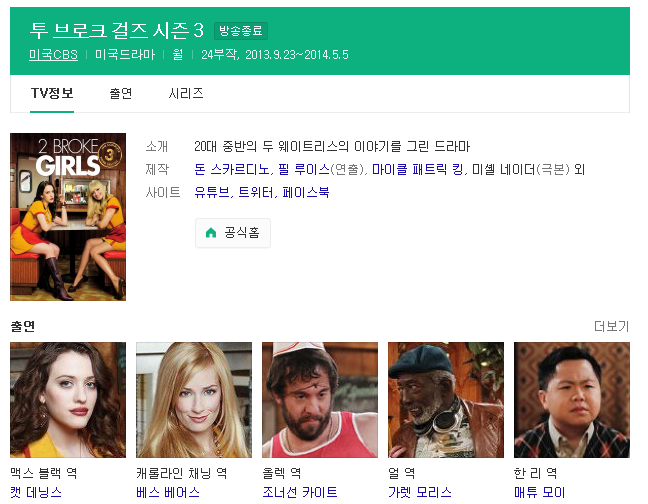Open the photo for 얼 역
Viewport: 648px width, 504px height.
pyautogui.click(x=446, y=400)
